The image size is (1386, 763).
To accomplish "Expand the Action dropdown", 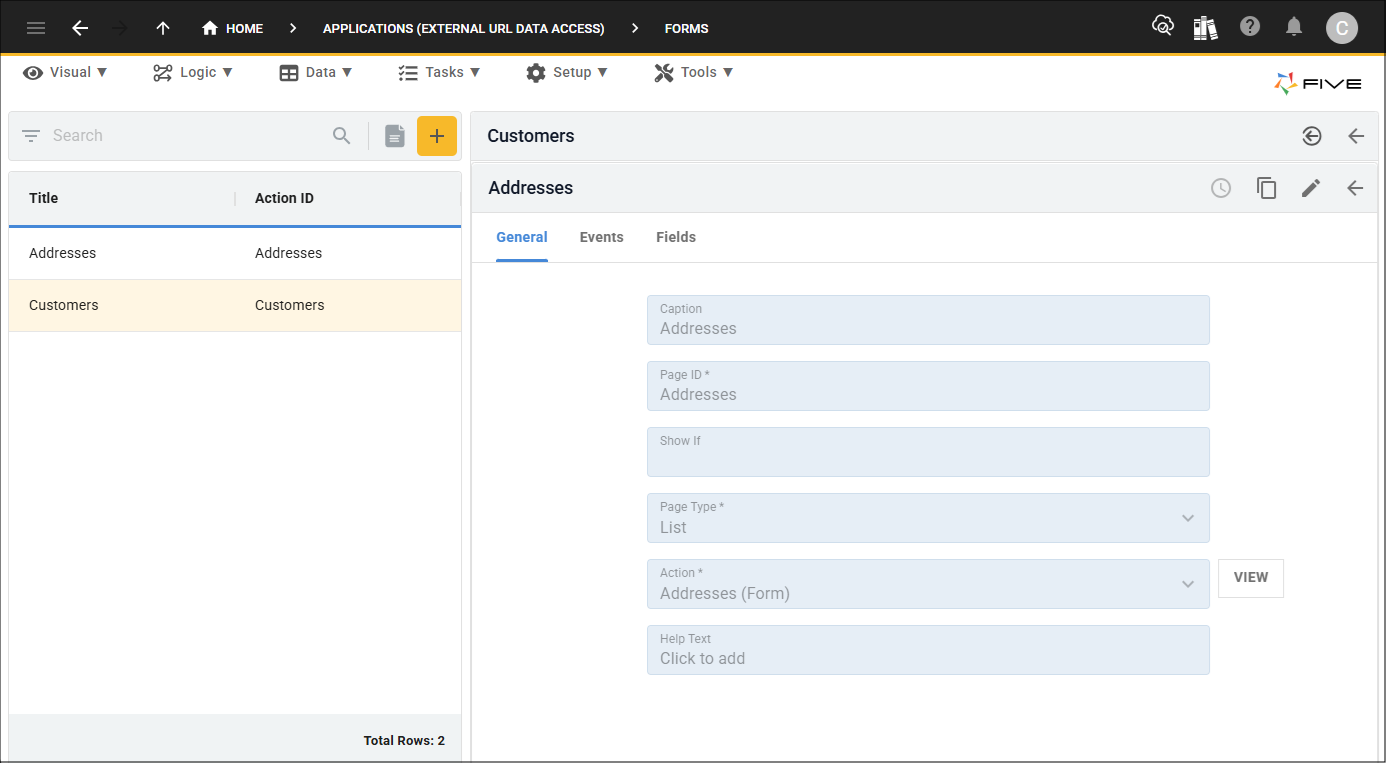I will [x=1188, y=584].
